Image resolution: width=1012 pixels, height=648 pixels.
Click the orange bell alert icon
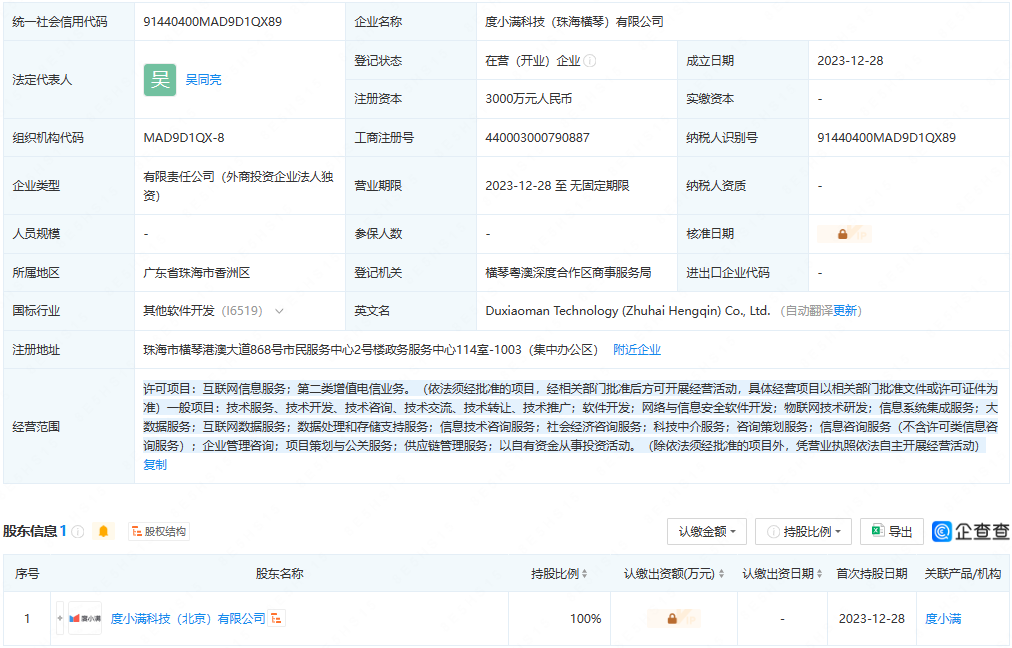pyautogui.click(x=103, y=531)
